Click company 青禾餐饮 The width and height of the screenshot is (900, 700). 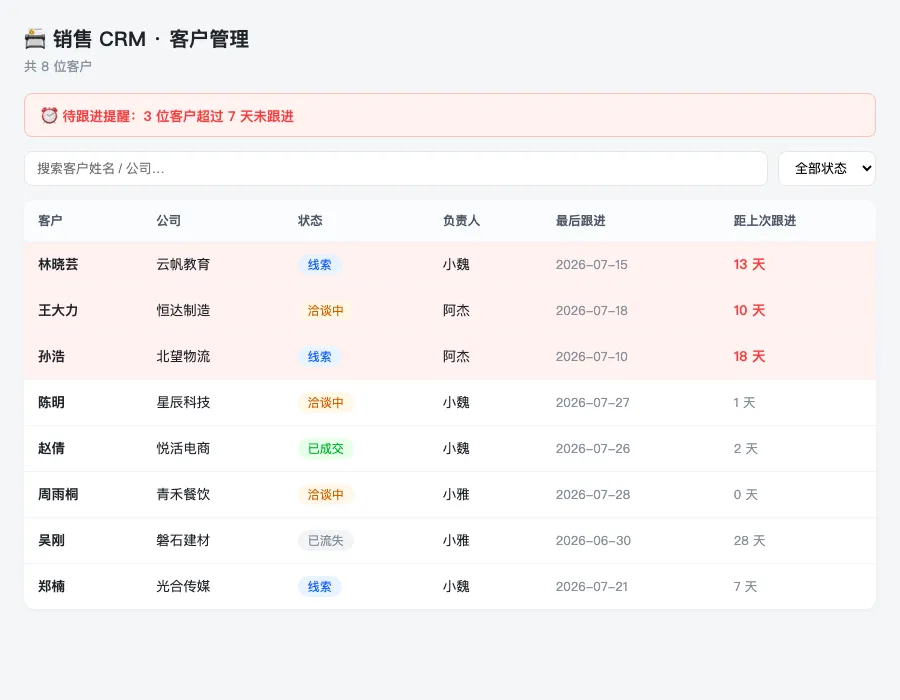pyautogui.click(x=183, y=494)
